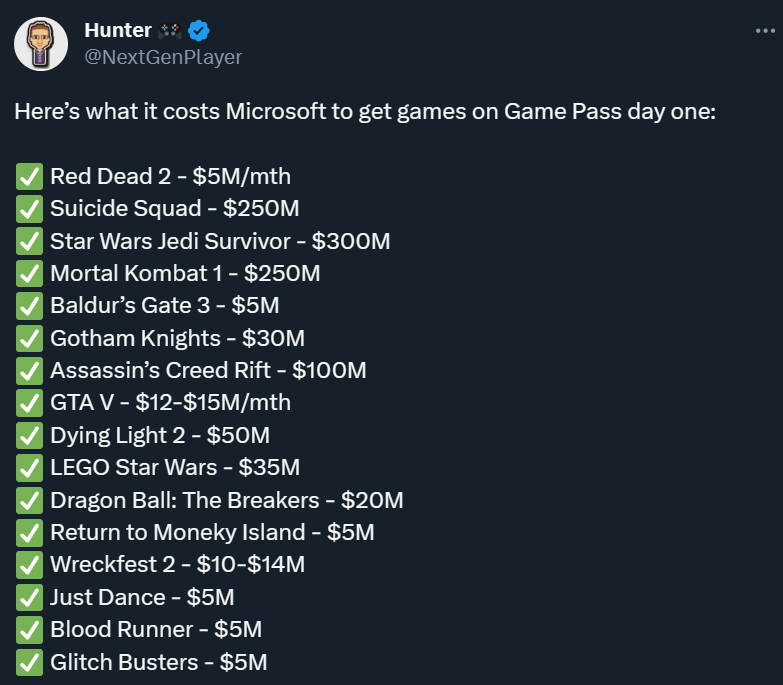Click the checkmark beside Wreckfest 2

[x=29, y=564]
